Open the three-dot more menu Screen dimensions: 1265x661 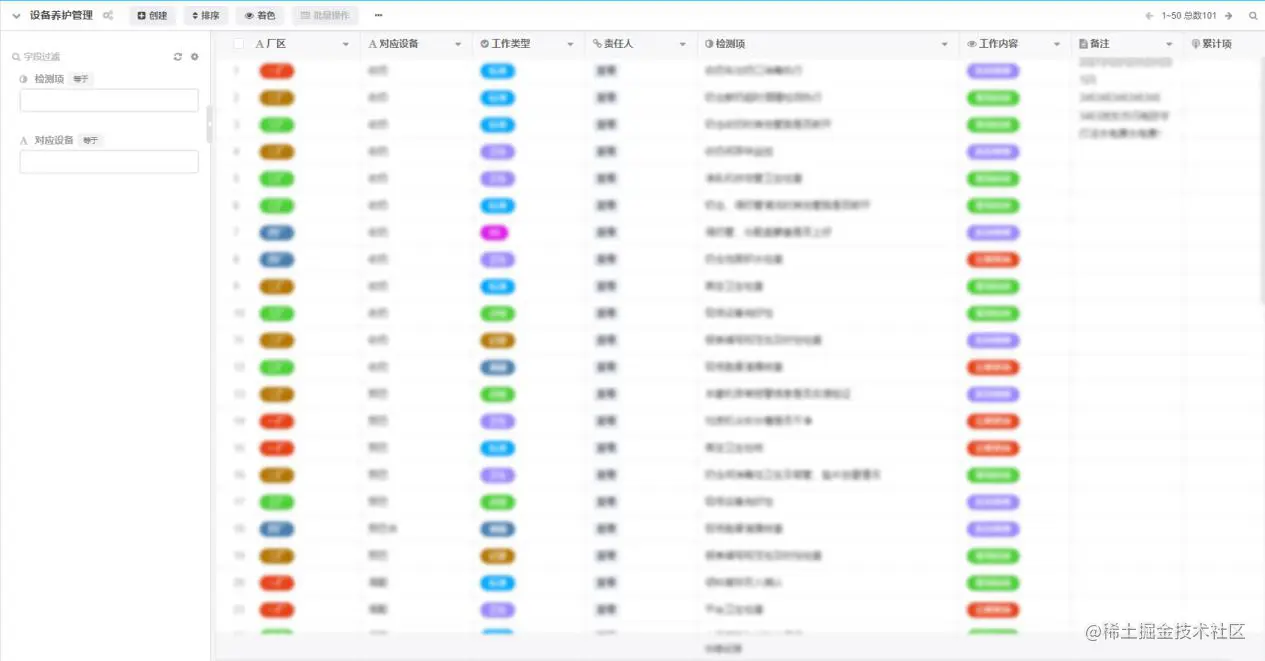[x=378, y=16]
